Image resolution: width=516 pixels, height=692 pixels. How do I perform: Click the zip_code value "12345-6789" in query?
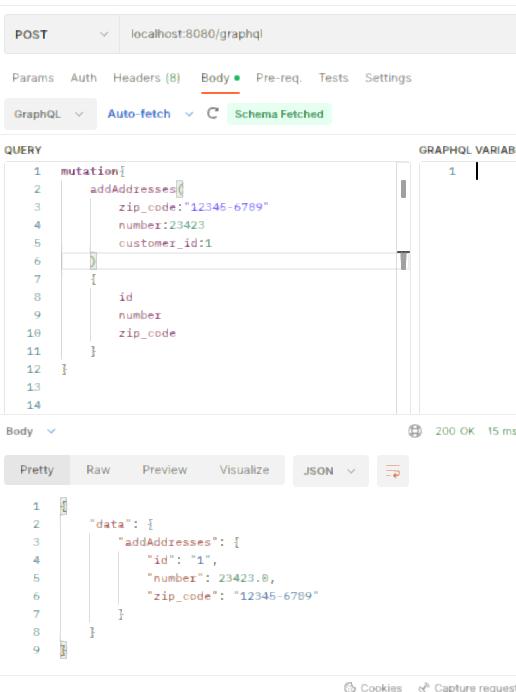click(x=226, y=207)
